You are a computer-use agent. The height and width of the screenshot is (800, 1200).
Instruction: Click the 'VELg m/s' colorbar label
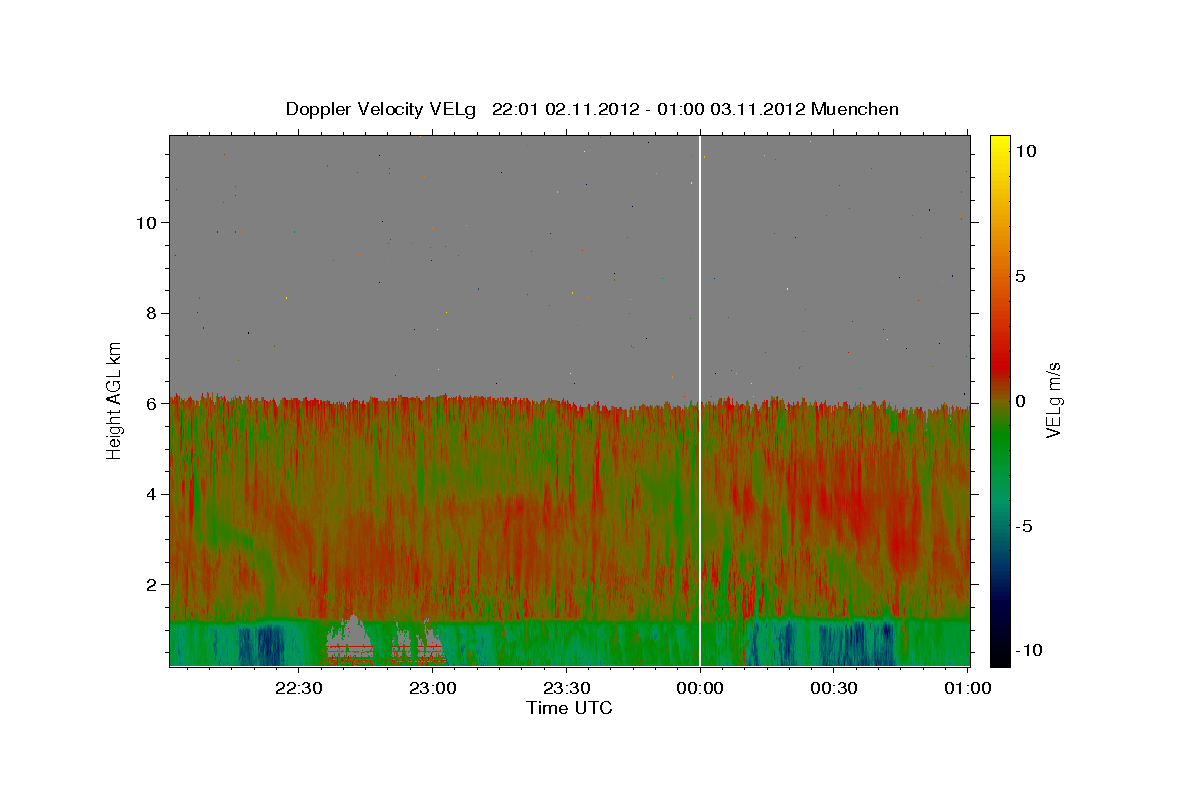(1053, 400)
